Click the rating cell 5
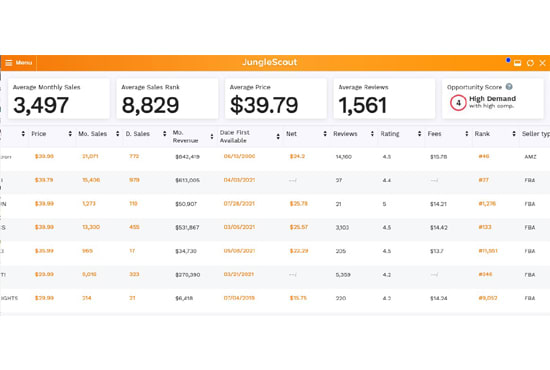 pos(384,204)
